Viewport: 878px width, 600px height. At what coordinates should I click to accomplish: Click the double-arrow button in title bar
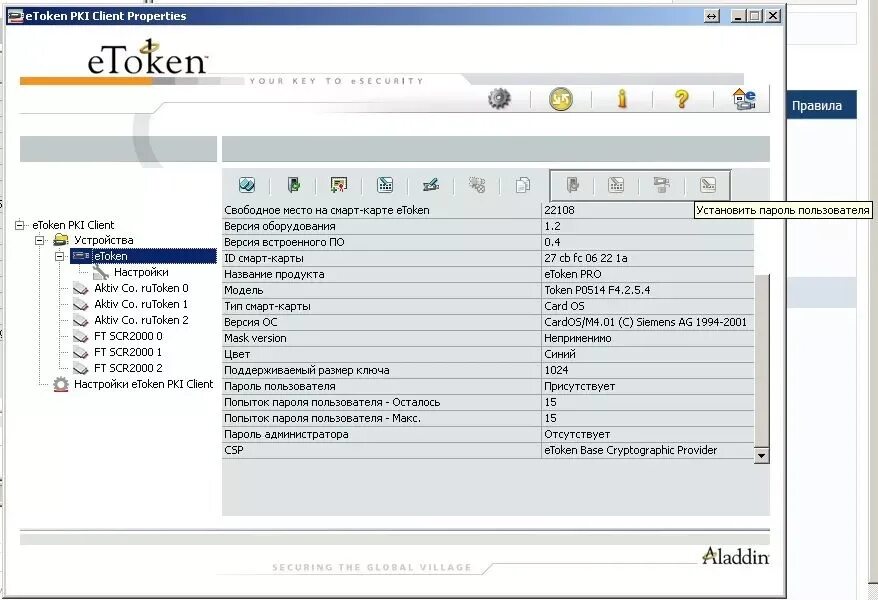click(711, 16)
